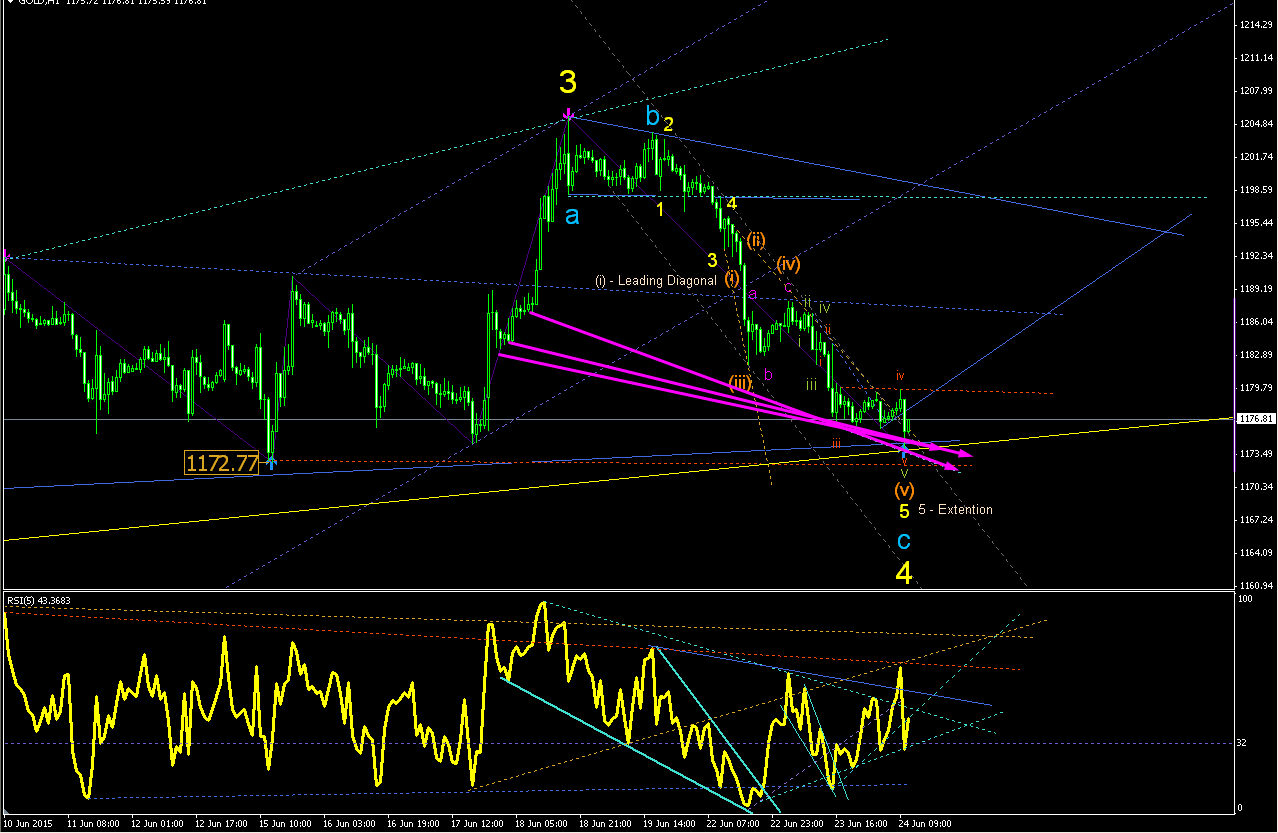Click the "24 Jun 09:00" time axis label
Viewport: 1278px width, 833px height.
tap(926, 824)
